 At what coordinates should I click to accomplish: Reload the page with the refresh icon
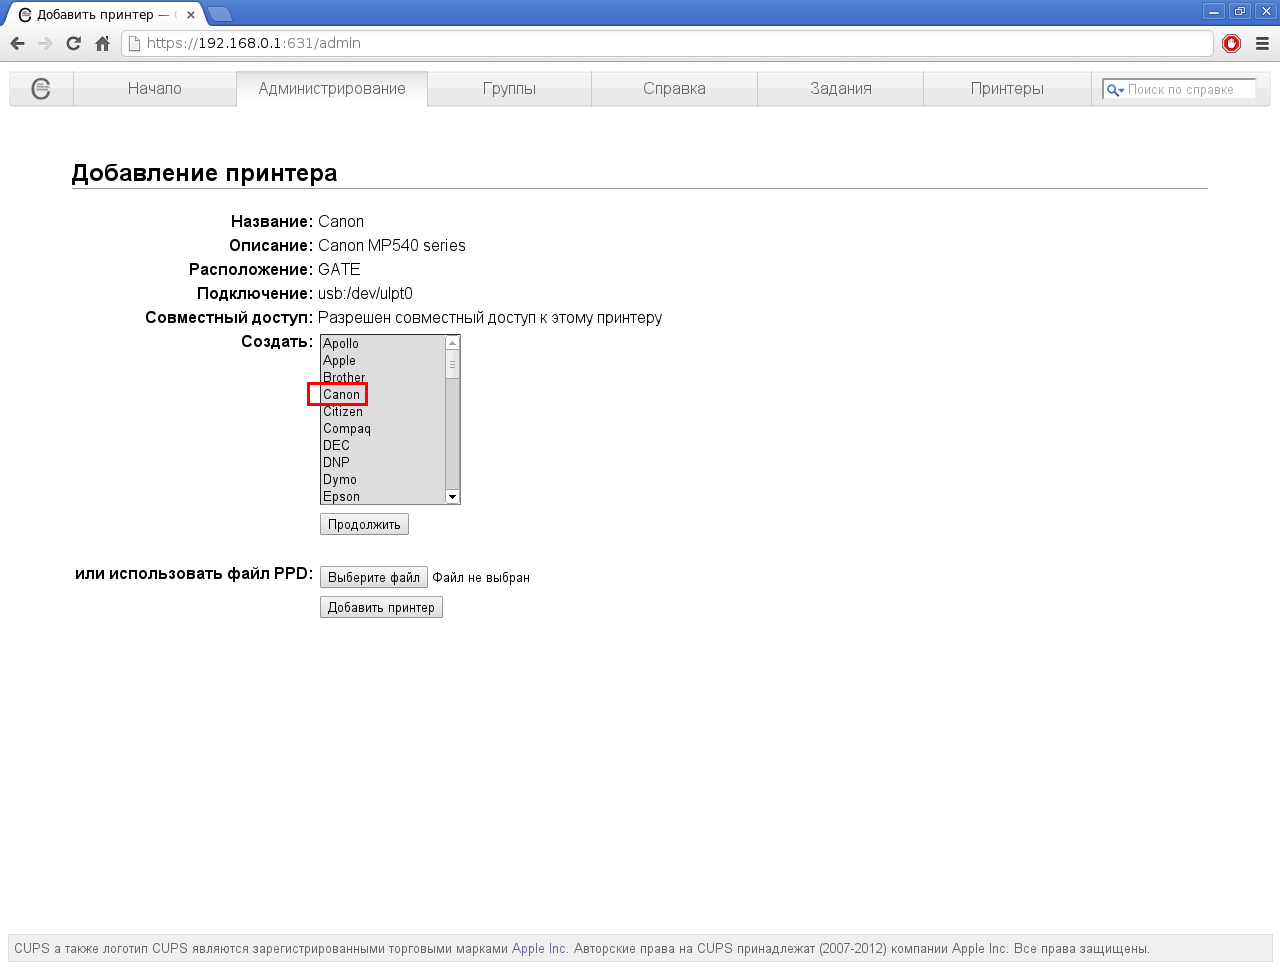coord(73,43)
